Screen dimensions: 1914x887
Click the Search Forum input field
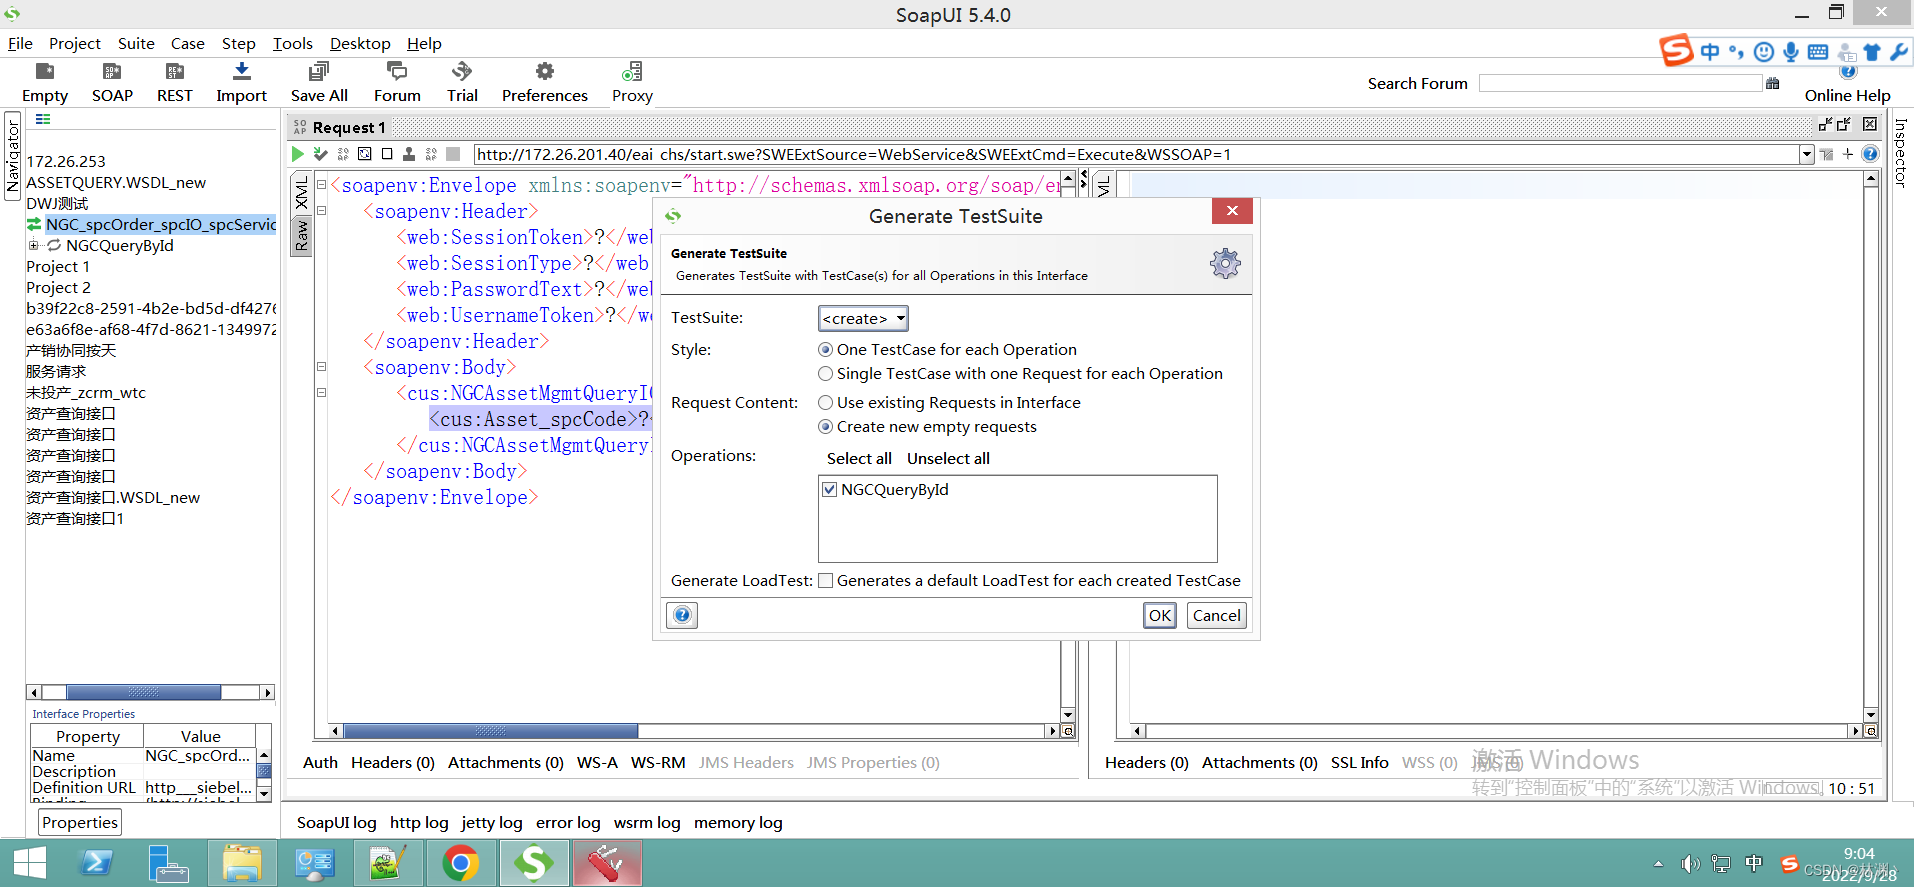tap(1620, 84)
